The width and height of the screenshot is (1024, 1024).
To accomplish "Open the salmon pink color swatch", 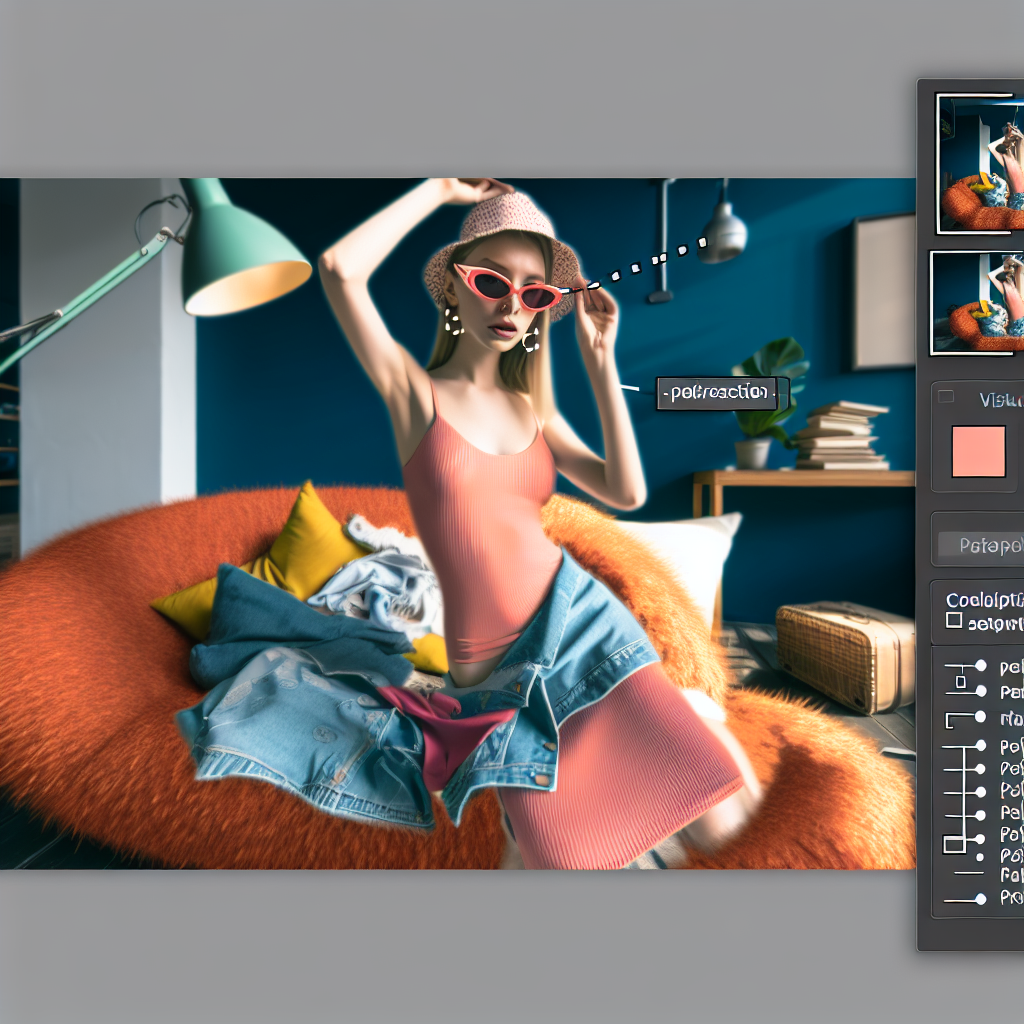I will point(979,451).
